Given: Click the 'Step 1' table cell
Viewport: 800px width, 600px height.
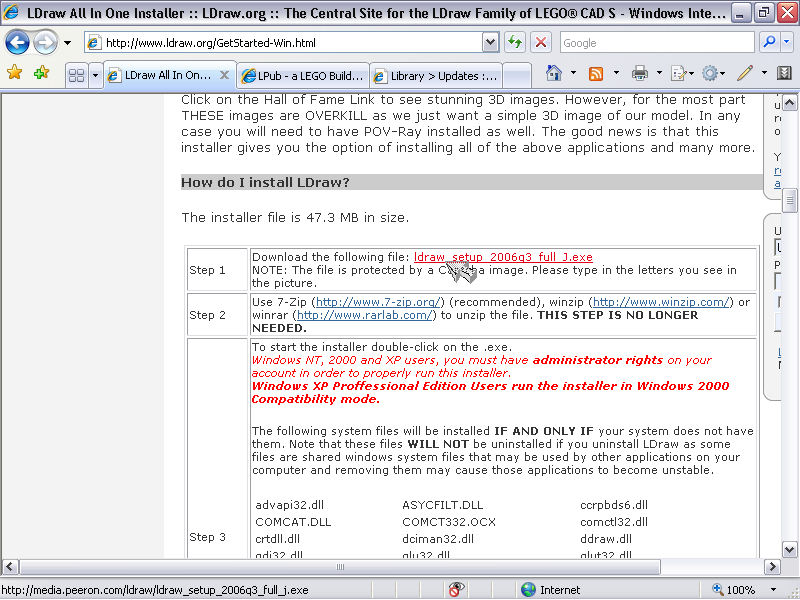Looking at the screenshot, I should click(217, 270).
